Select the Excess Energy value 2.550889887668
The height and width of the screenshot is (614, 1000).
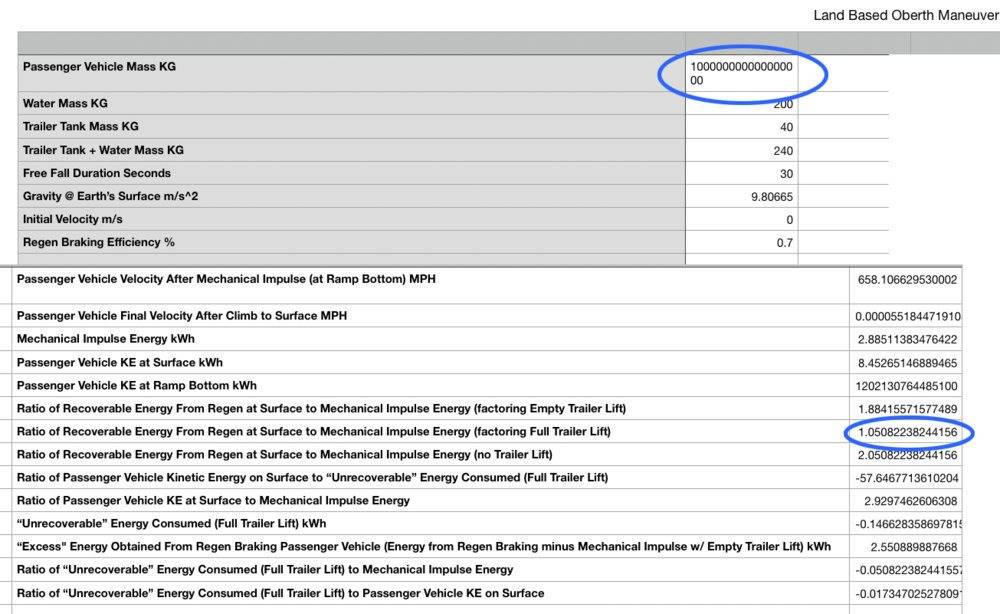point(914,547)
